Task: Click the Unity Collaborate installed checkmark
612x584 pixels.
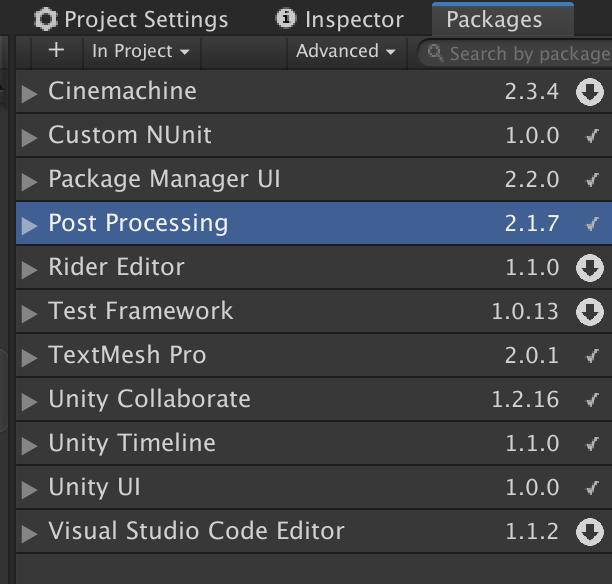Action: click(591, 400)
